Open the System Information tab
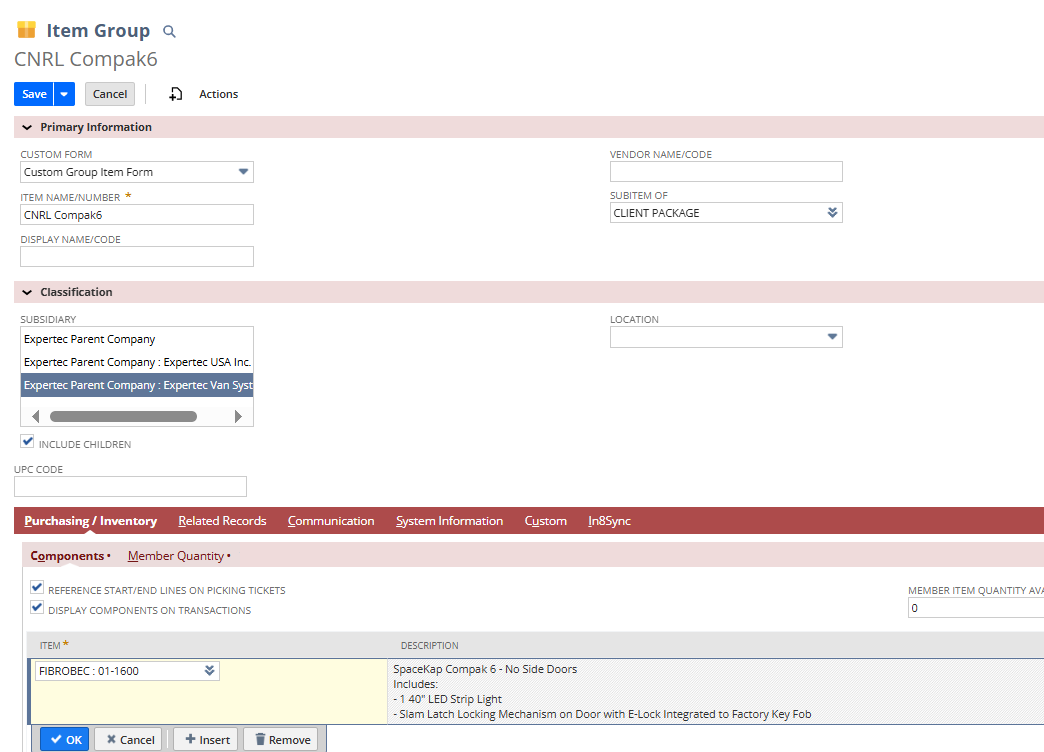 click(x=449, y=521)
